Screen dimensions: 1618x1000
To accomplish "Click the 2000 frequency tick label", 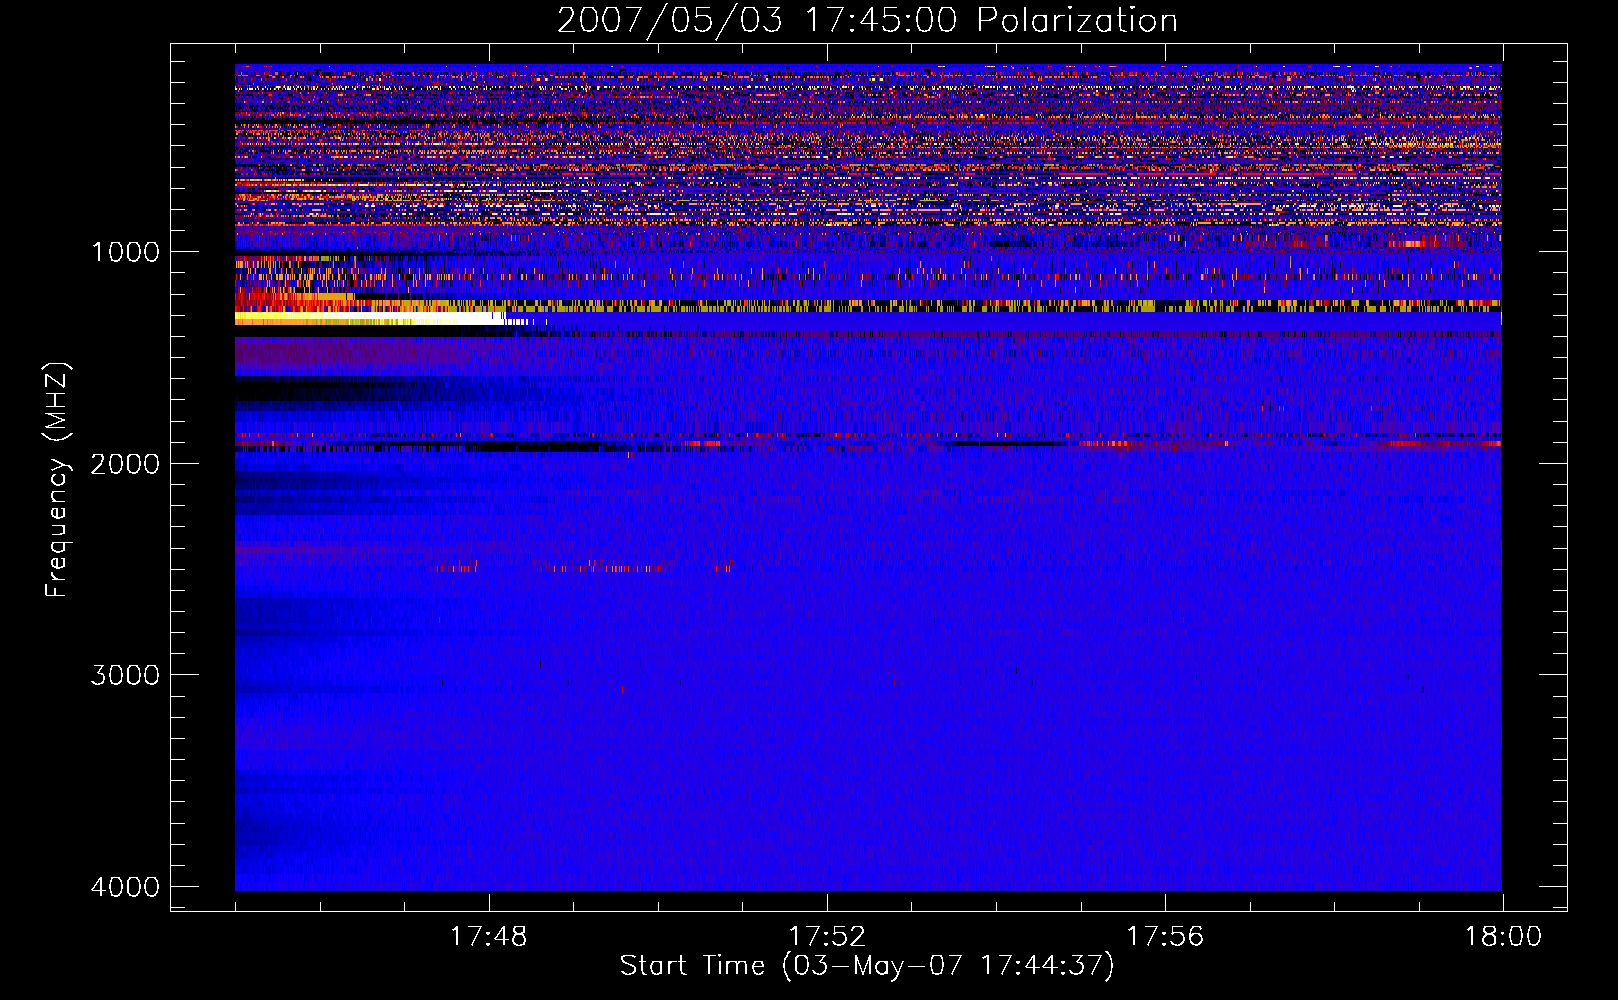I will (125, 464).
